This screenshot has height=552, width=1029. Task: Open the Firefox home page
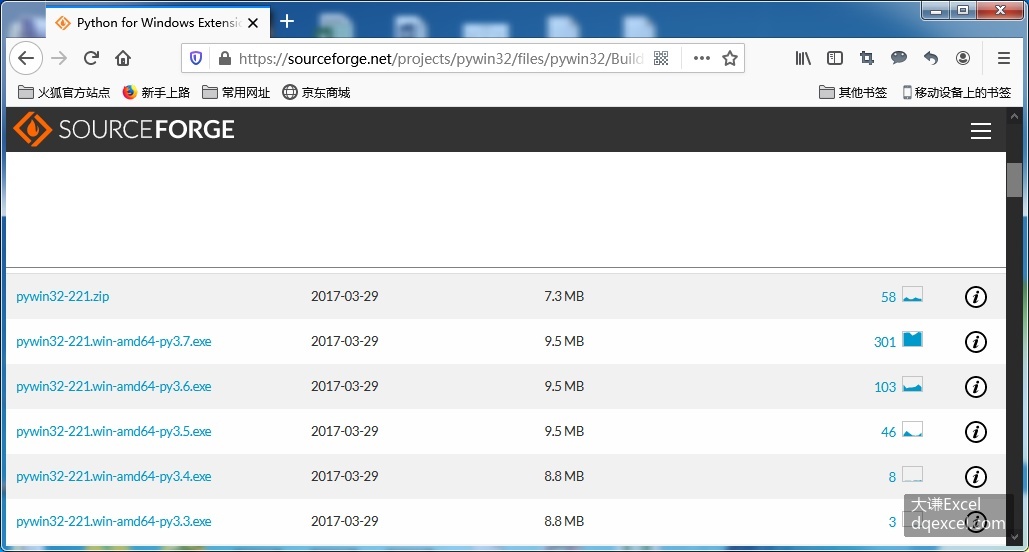(x=123, y=58)
